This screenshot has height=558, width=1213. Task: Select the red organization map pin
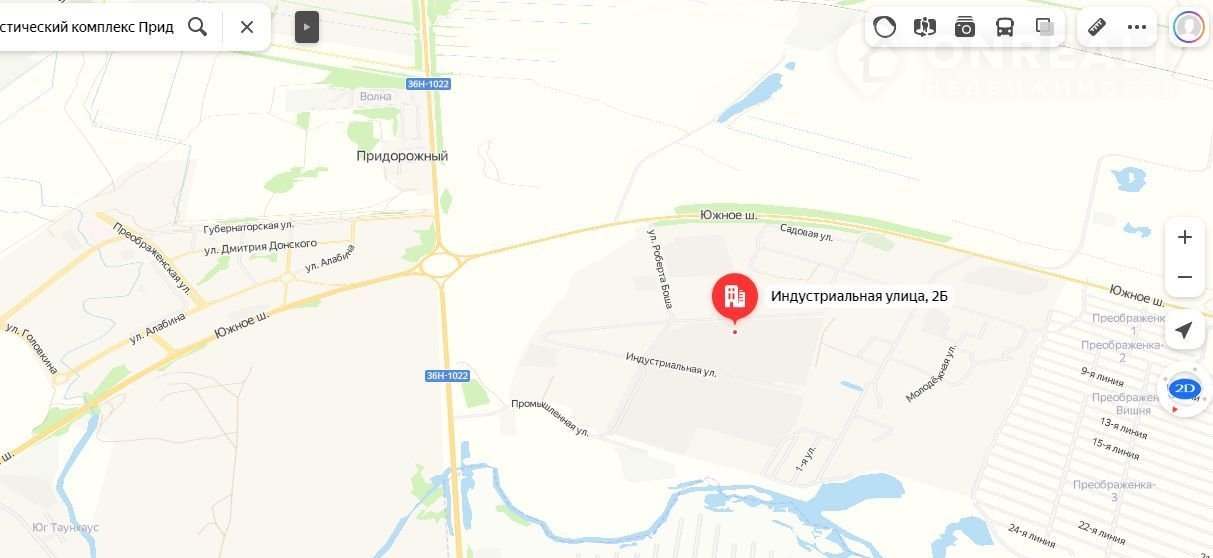pos(735,297)
